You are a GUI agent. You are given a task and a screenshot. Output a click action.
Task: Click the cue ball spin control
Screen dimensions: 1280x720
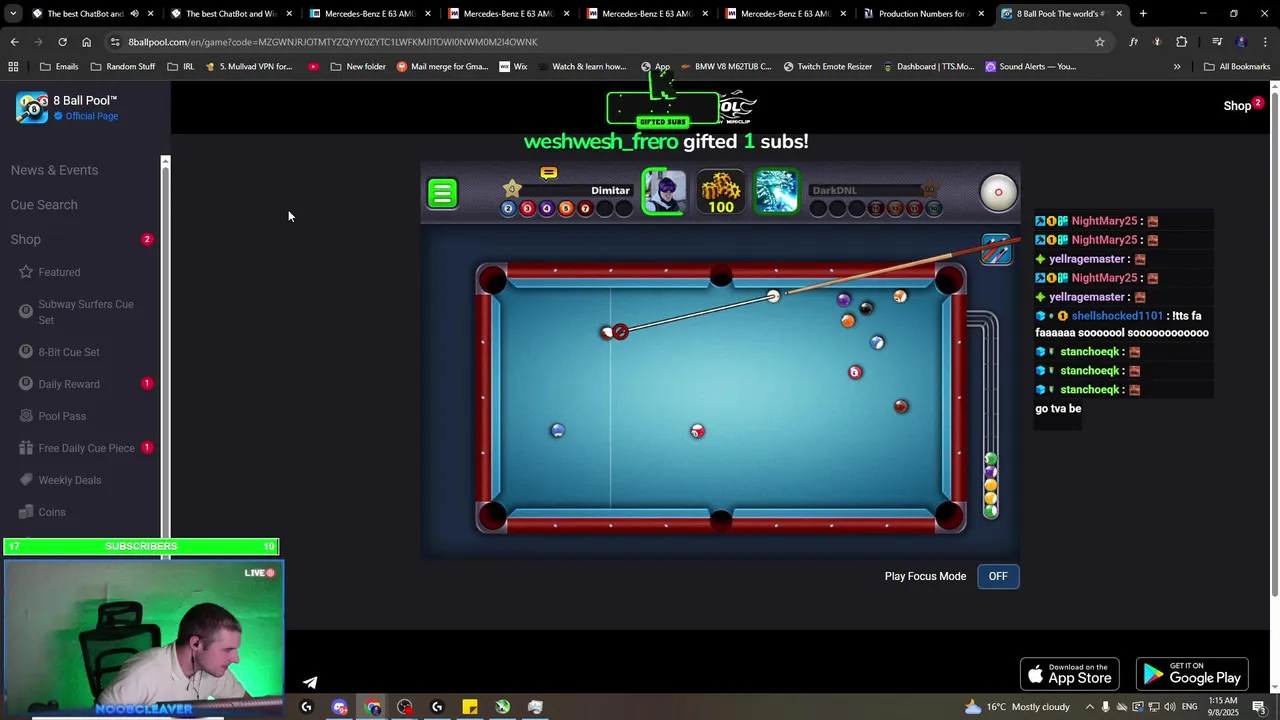998,192
